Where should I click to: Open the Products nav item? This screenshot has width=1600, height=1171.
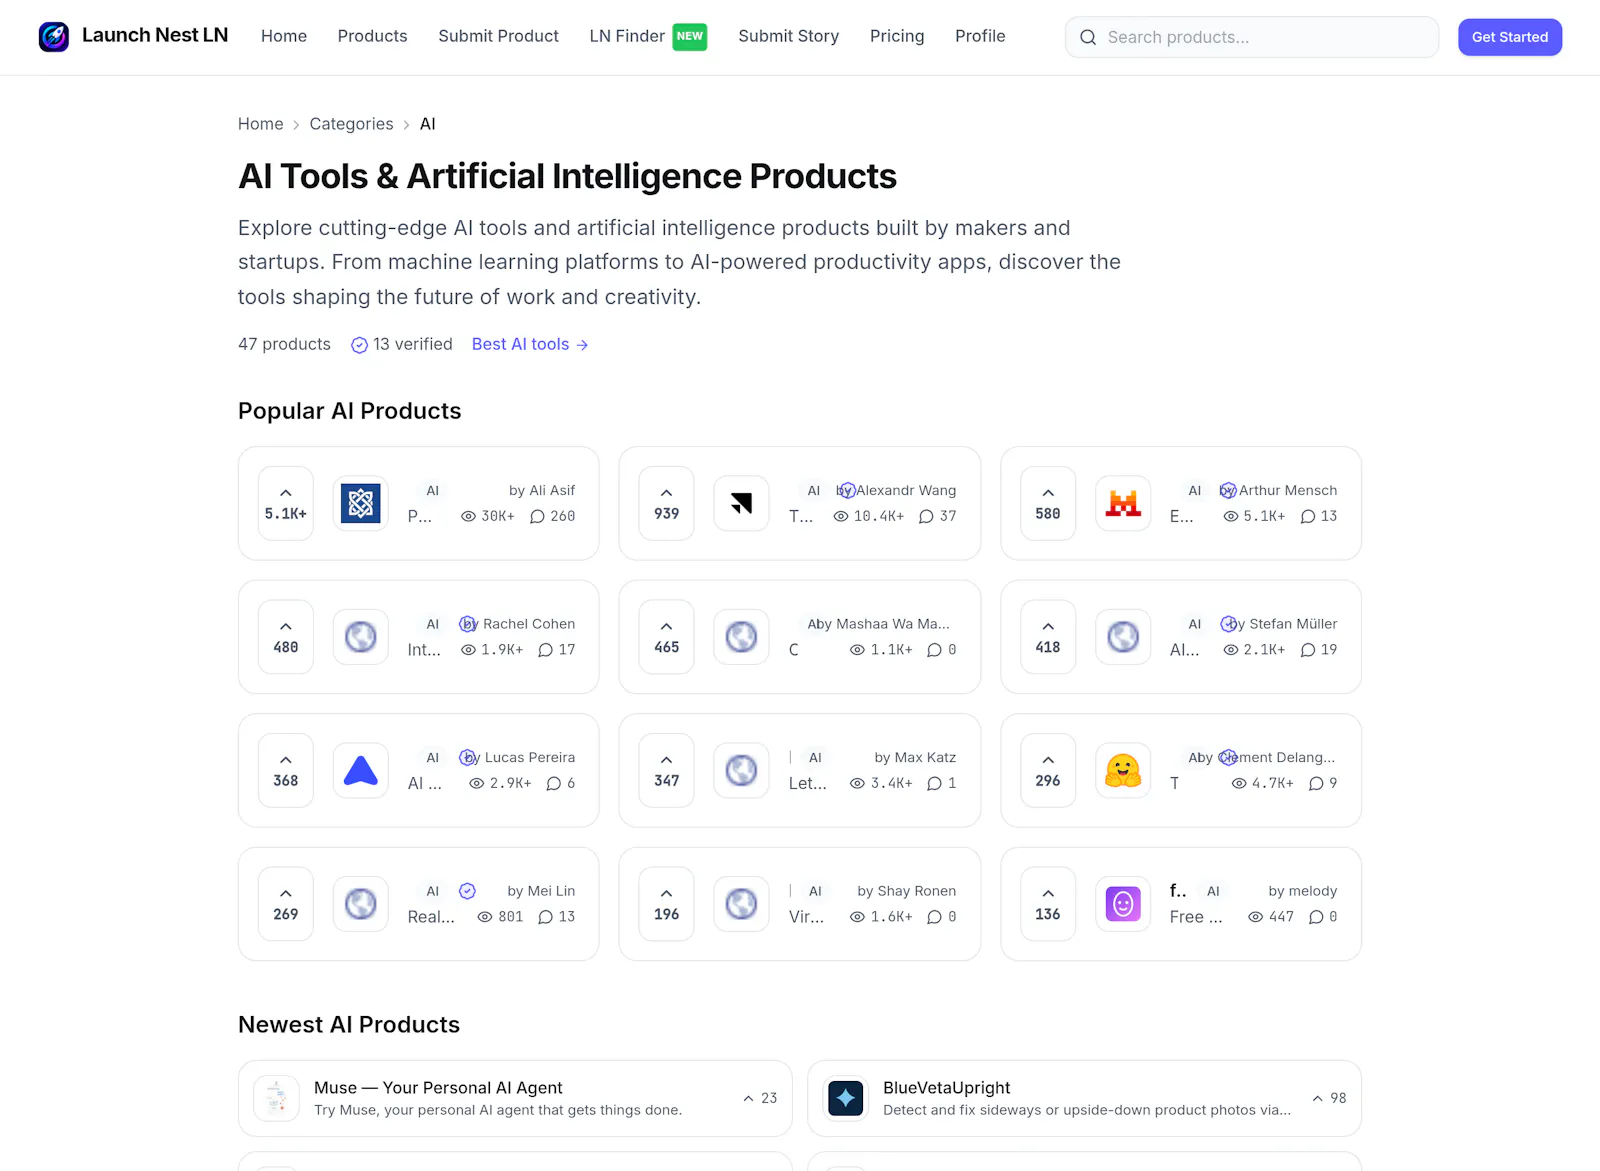click(372, 36)
